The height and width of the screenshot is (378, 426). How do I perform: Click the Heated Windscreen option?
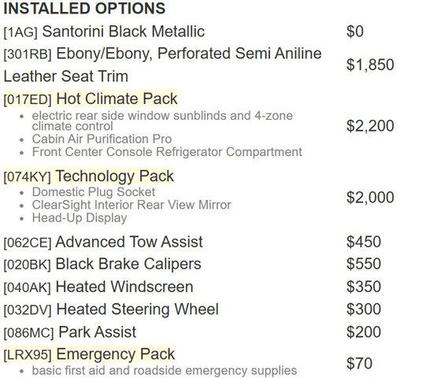click(124, 287)
